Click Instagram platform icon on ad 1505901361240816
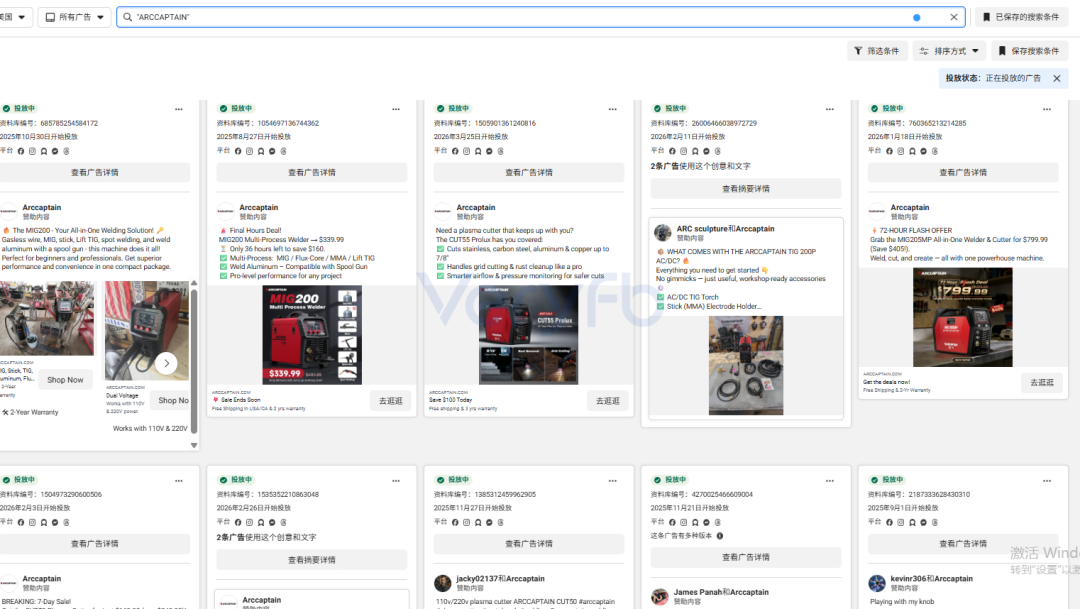 click(466, 151)
